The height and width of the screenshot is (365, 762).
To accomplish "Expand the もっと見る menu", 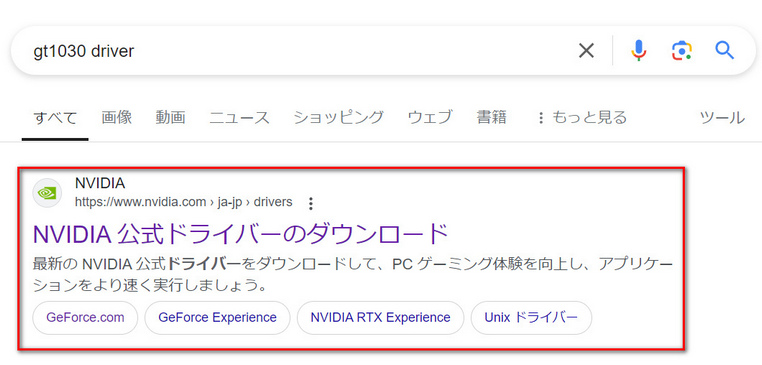I will tap(582, 118).
